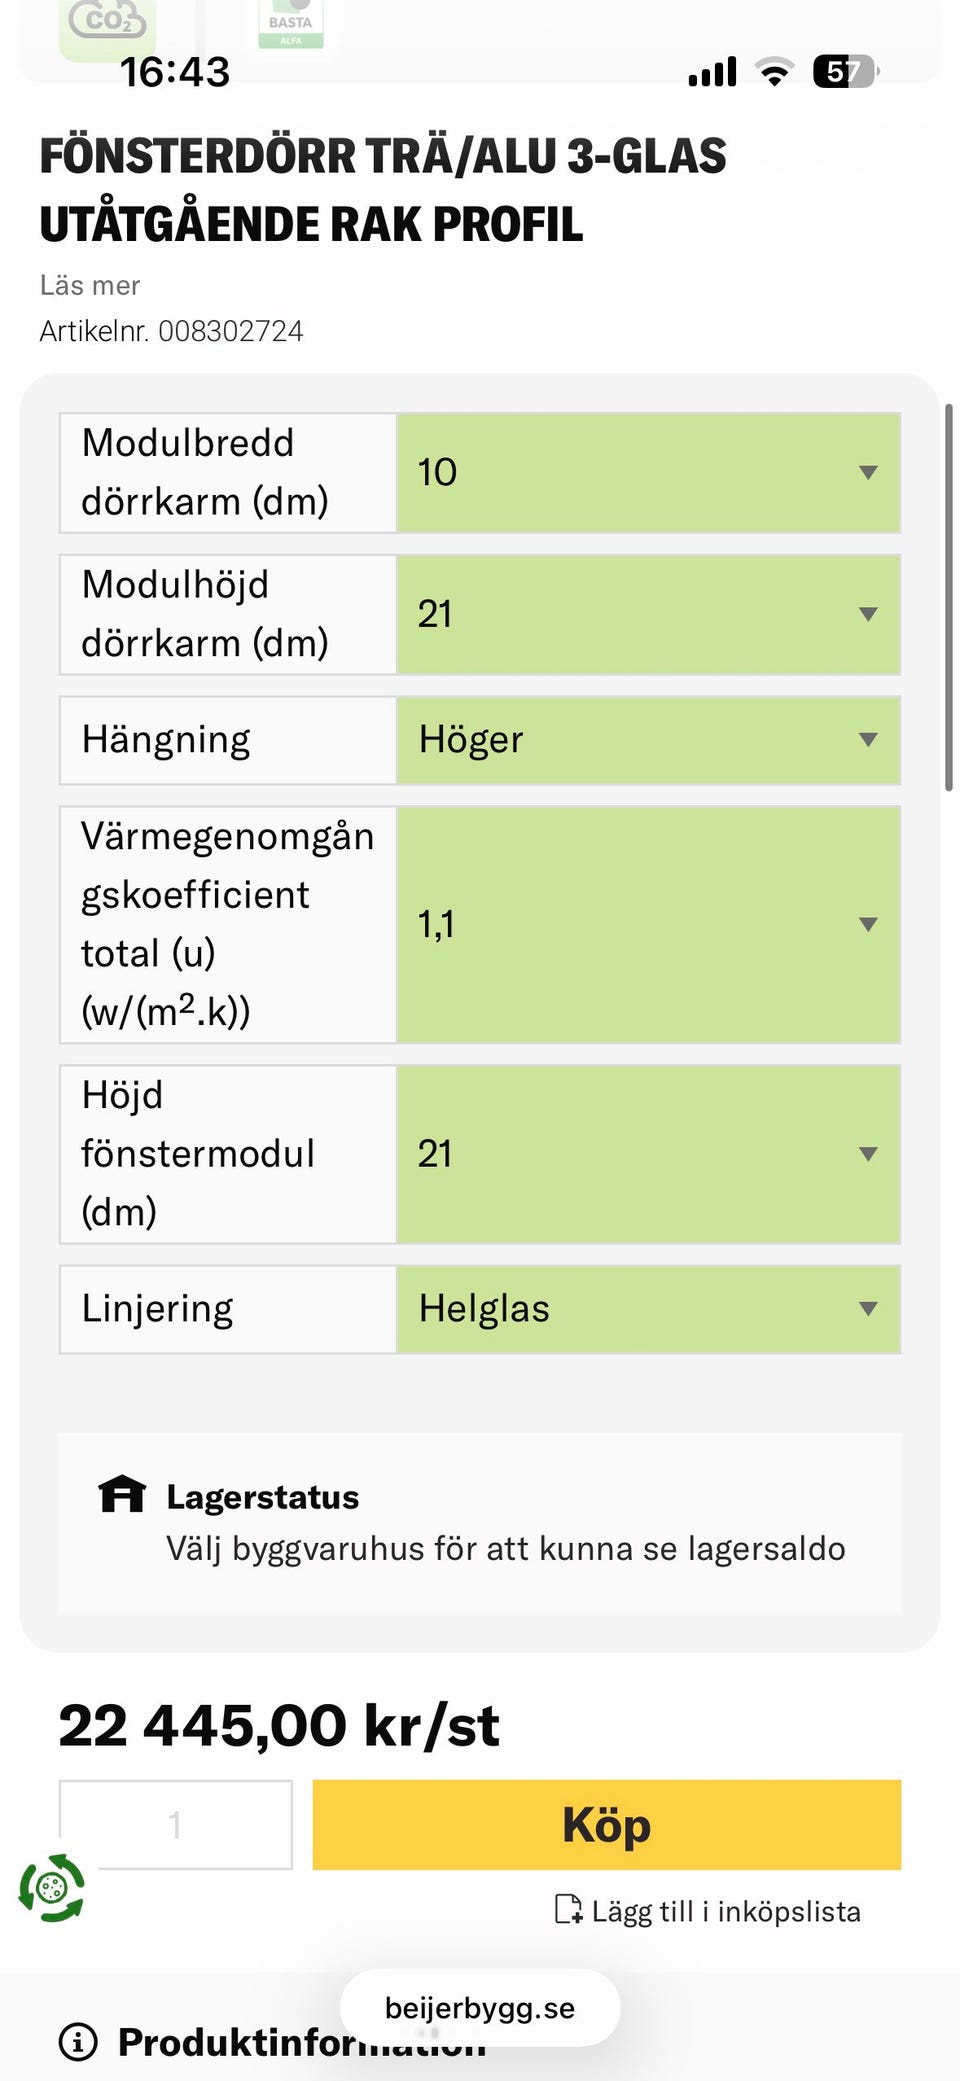This screenshot has width=960, height=2081.
Task: Click the Lagerstatus warehouse icon
Action: point(122,1494)
